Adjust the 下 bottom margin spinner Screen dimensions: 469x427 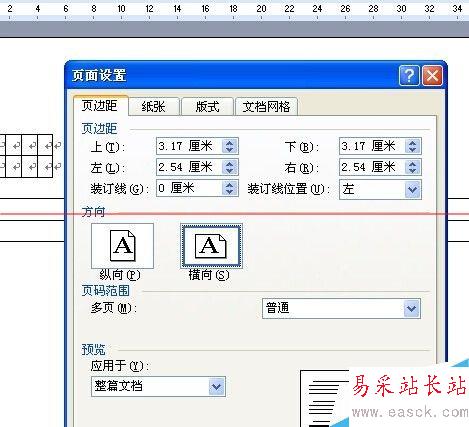[413, 146]
